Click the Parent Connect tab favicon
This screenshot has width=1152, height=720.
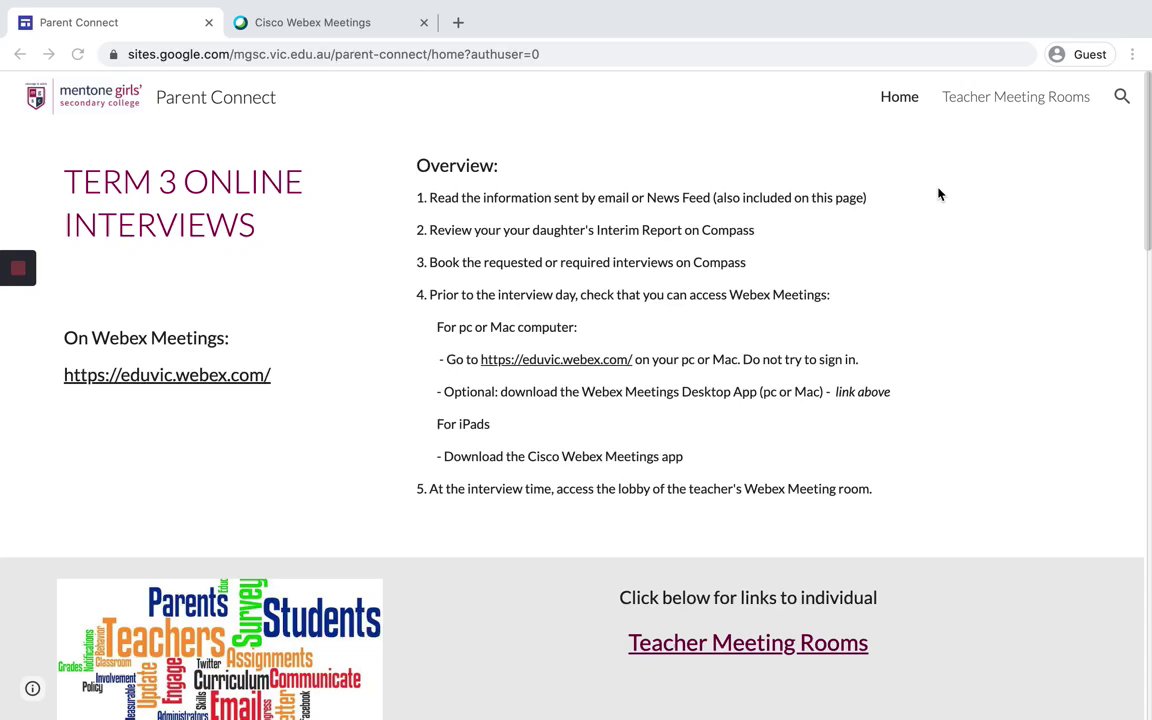25,23
